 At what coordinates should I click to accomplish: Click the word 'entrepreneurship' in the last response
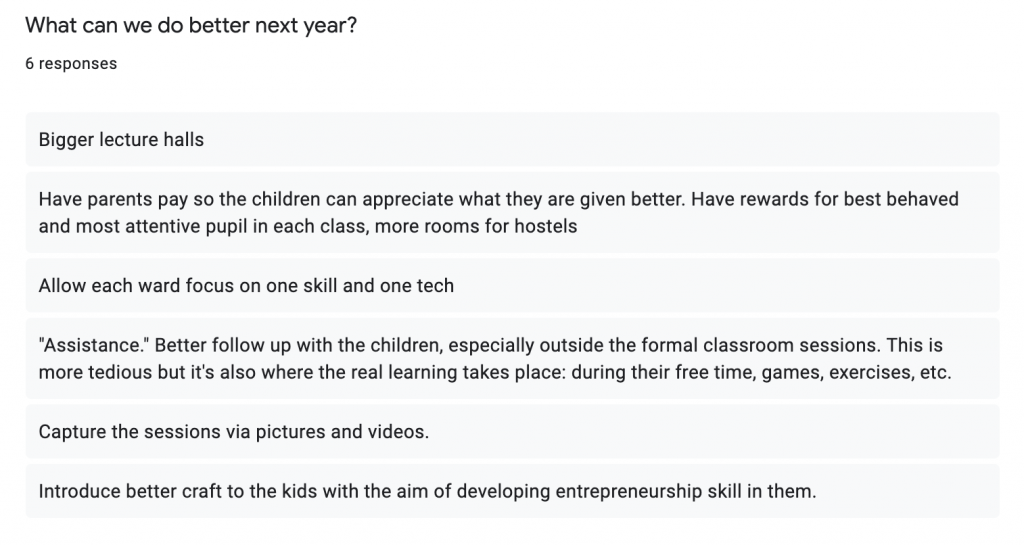point(629,491)
